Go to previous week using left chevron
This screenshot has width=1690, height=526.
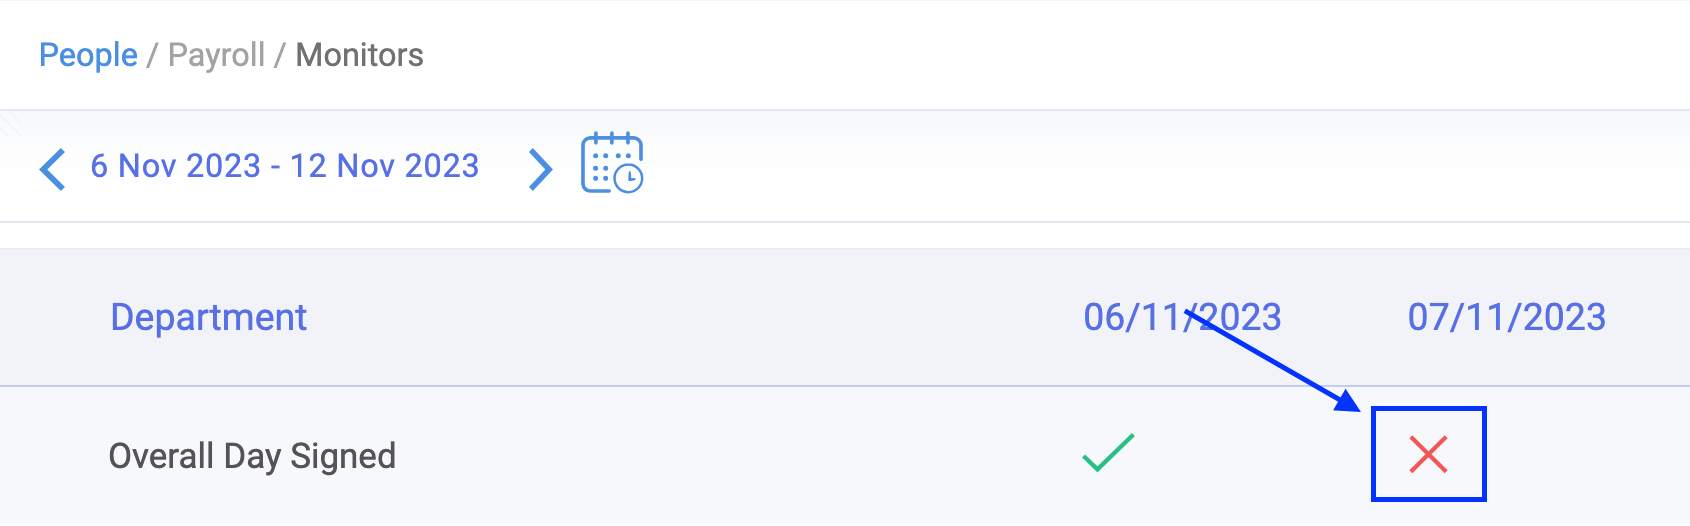click(53, 168)
